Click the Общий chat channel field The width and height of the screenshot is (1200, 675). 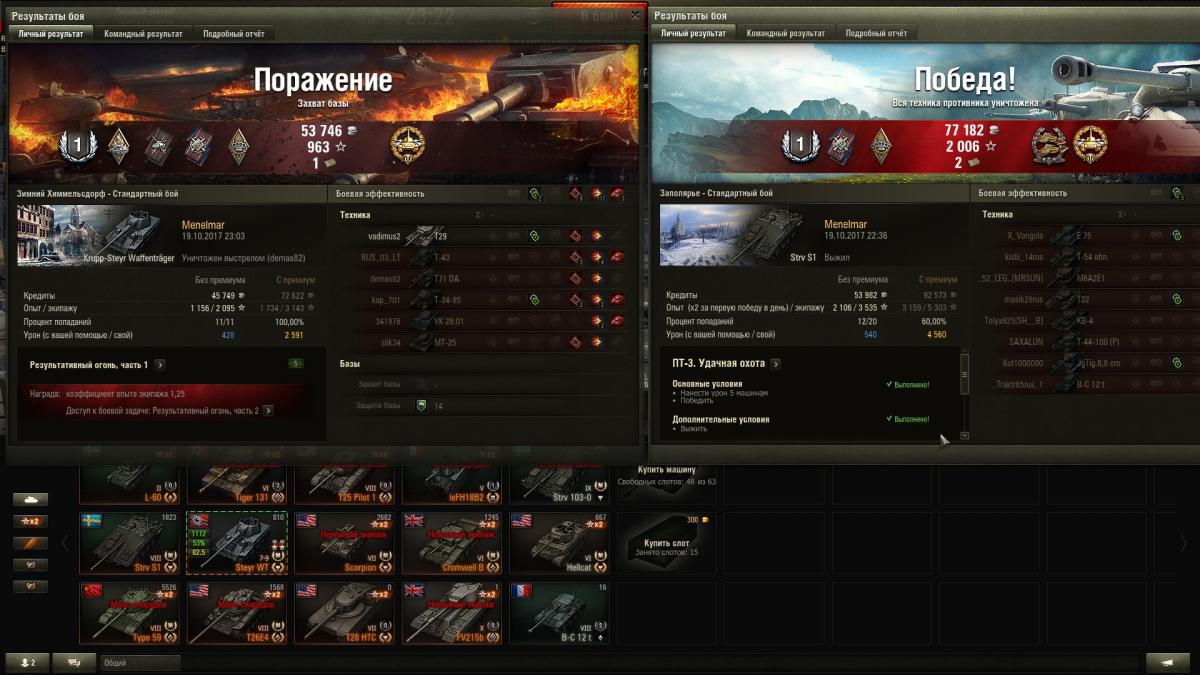point(140,662)
